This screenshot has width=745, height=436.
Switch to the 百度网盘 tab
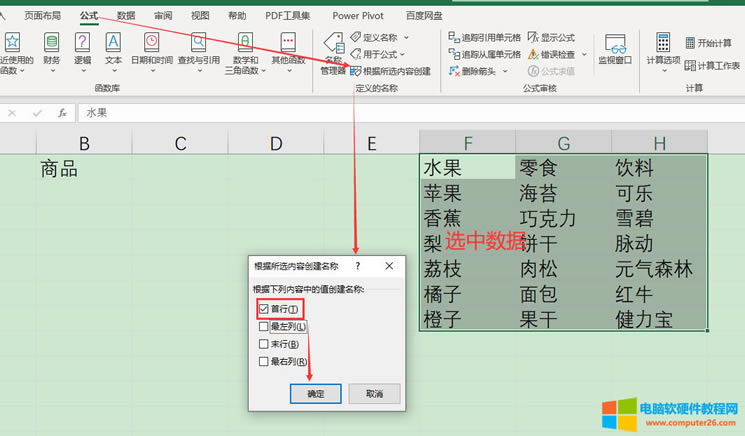[x=424, y=16]
